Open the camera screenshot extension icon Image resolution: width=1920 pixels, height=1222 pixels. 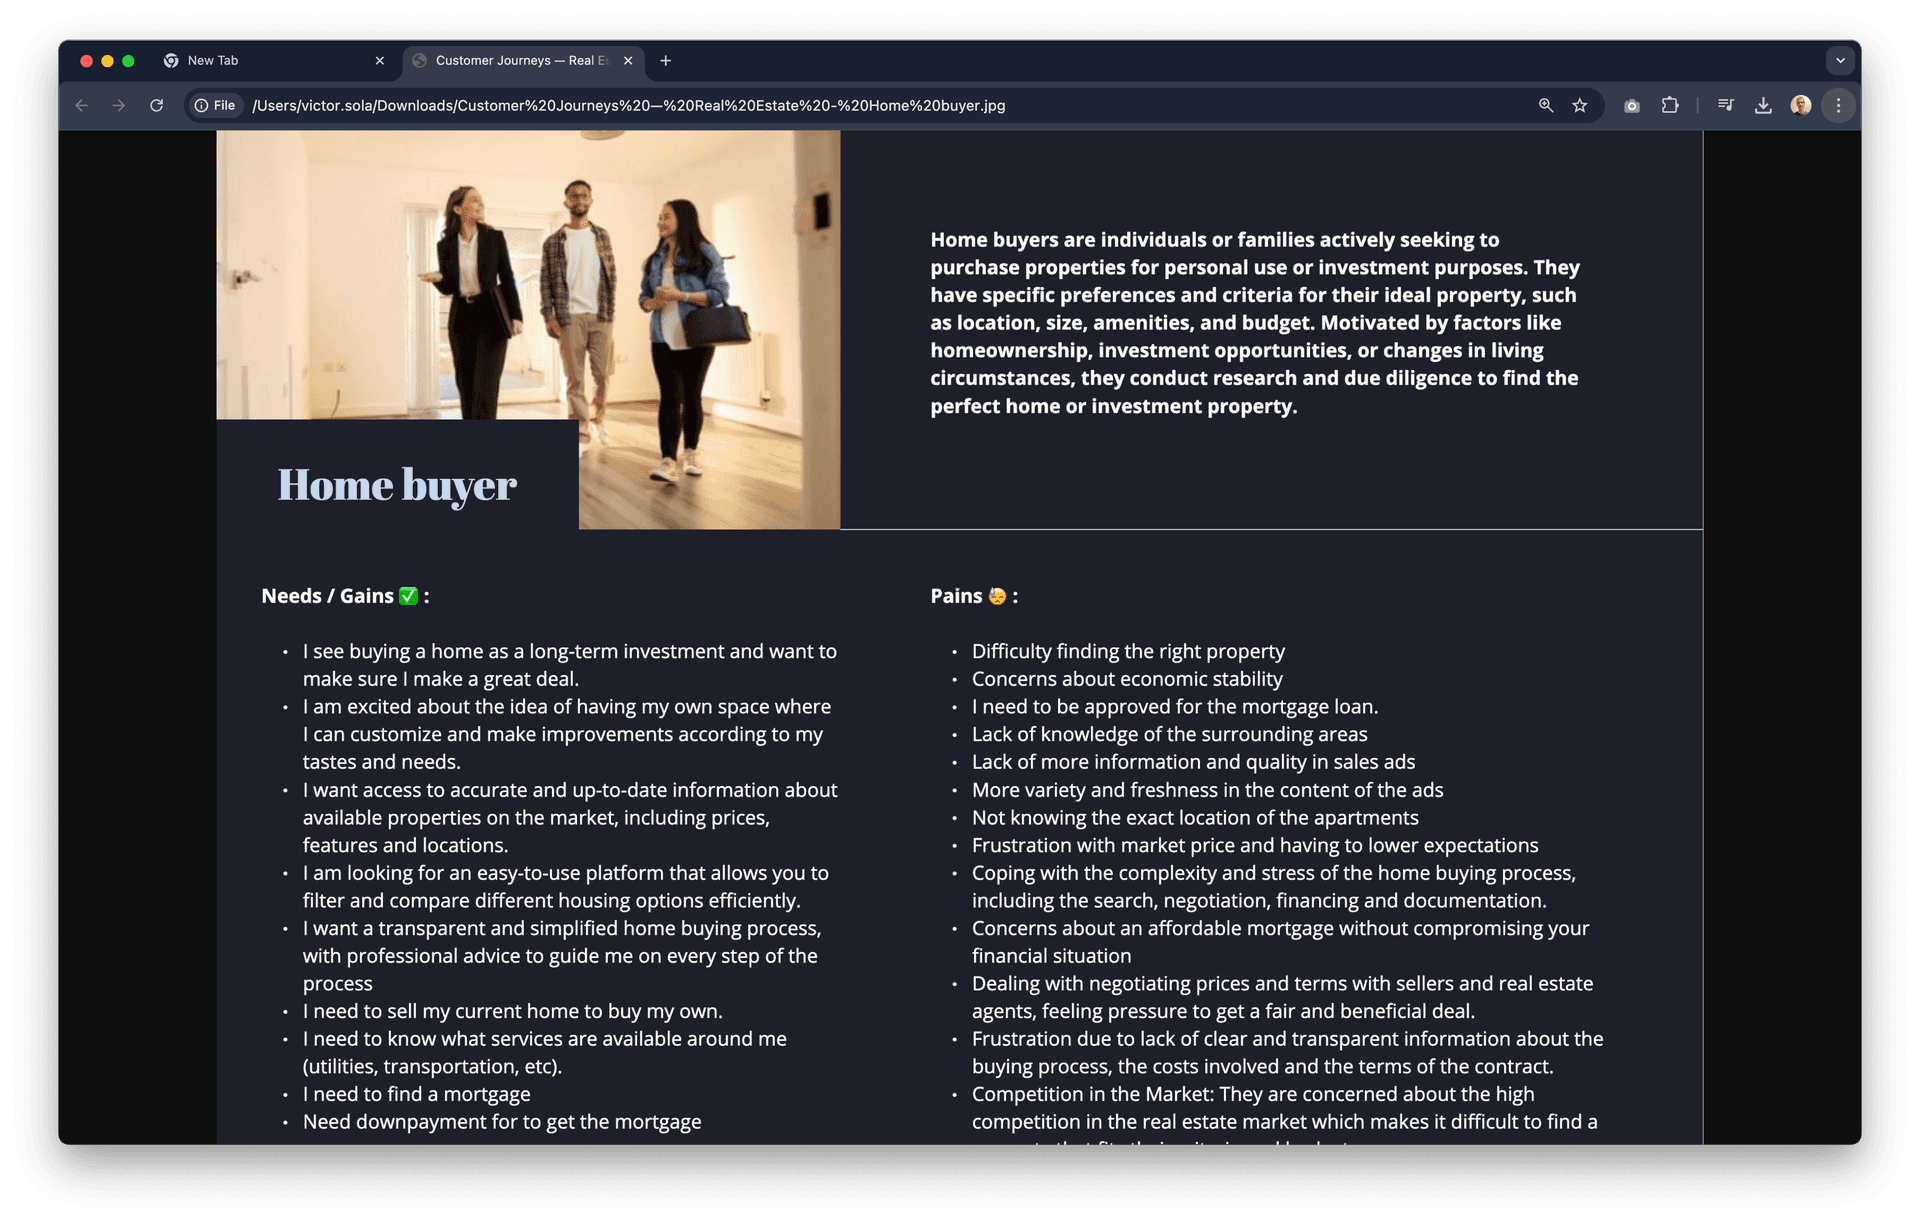[x=1632, y=105]
